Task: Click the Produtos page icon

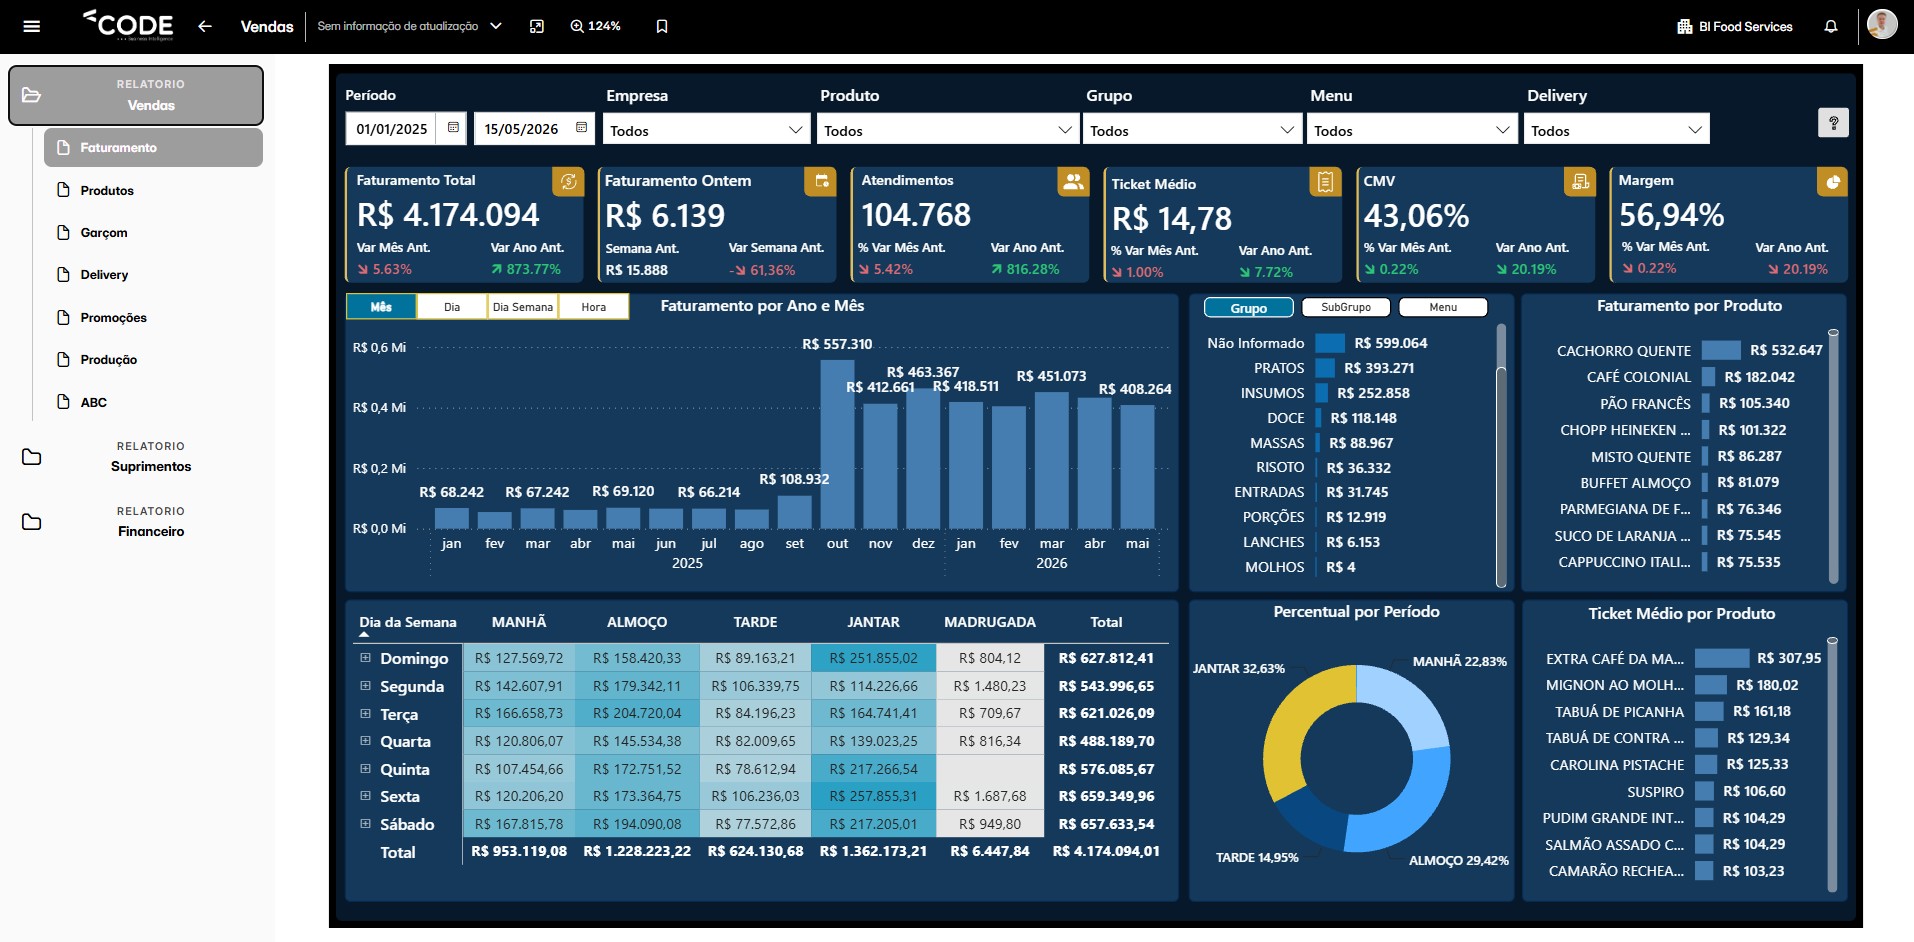Action: (x=64, y=190)
